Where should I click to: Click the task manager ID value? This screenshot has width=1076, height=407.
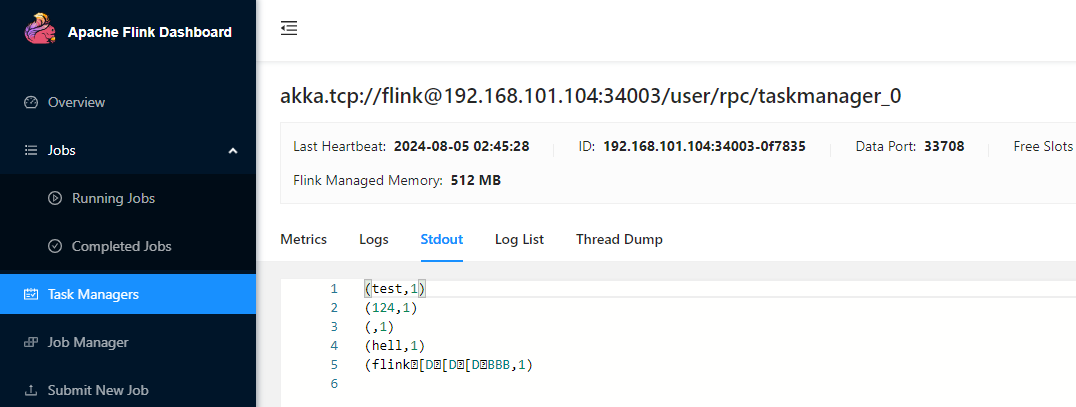click(704, 146)
